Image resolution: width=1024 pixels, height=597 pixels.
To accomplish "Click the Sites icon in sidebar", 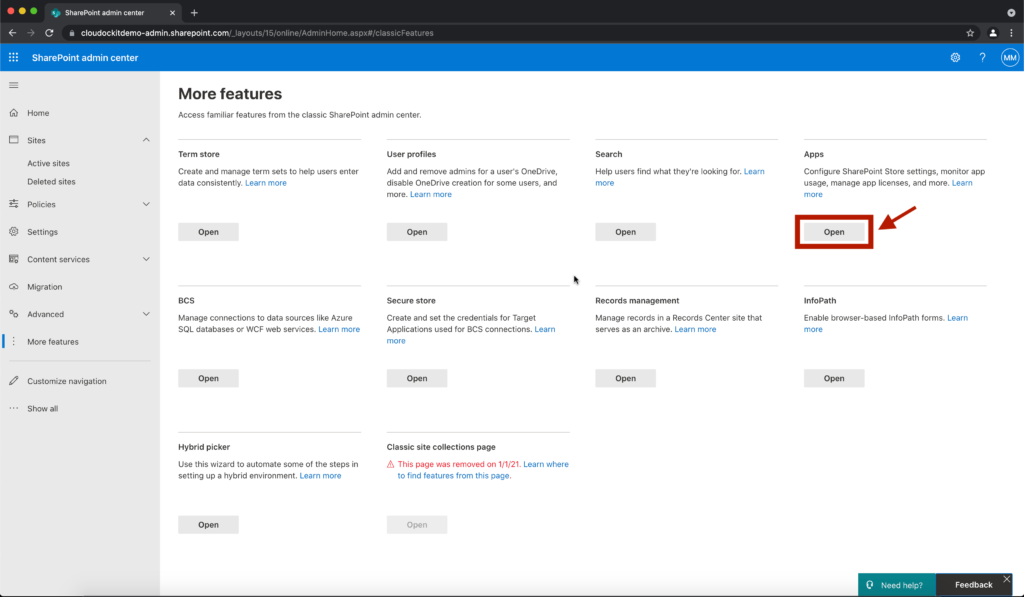I will (14, 140).
